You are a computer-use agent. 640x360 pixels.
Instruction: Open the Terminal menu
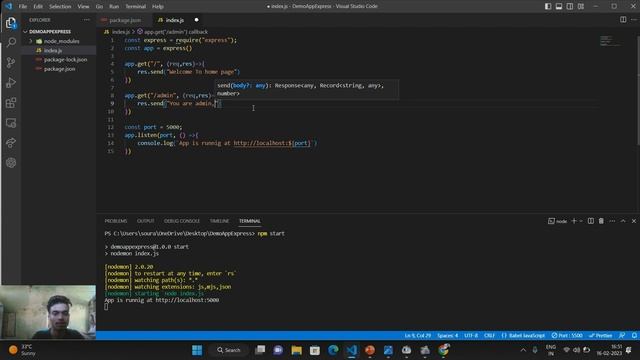click(x=136, y=6)
